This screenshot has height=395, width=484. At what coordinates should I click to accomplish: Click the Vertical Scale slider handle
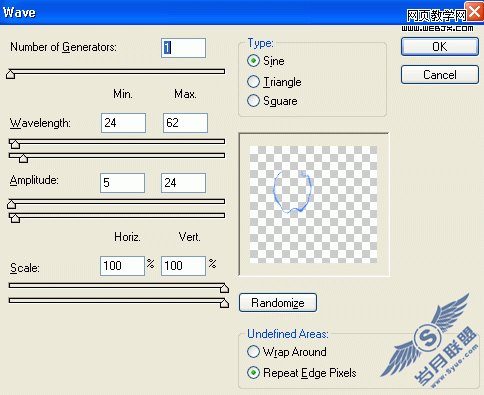pos(224,303)
